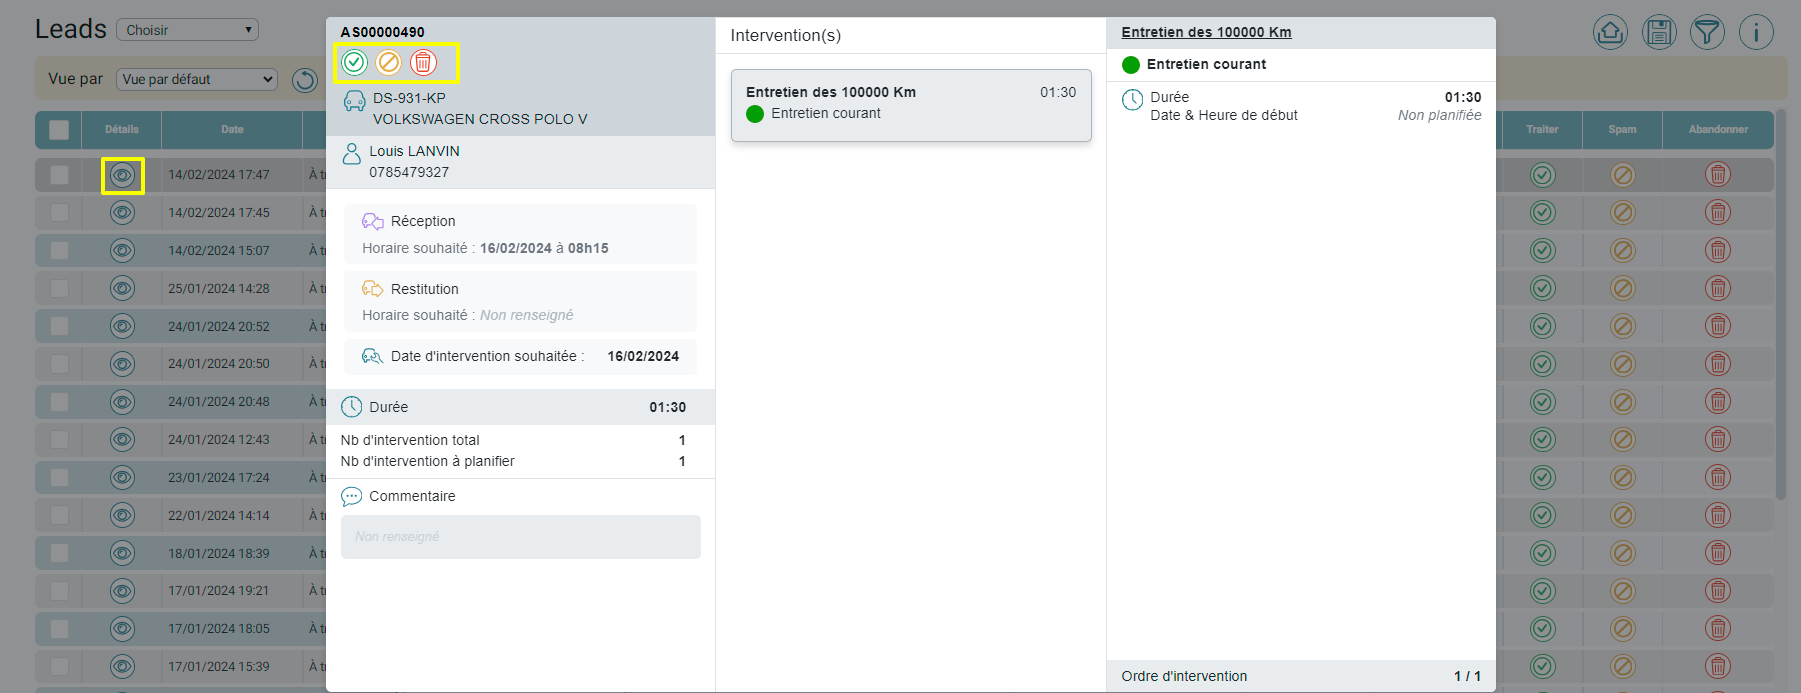Screen dimensions: 1801x693
Task: Click Traiter check icon in fourth table row
Action: coord(1543,288)
